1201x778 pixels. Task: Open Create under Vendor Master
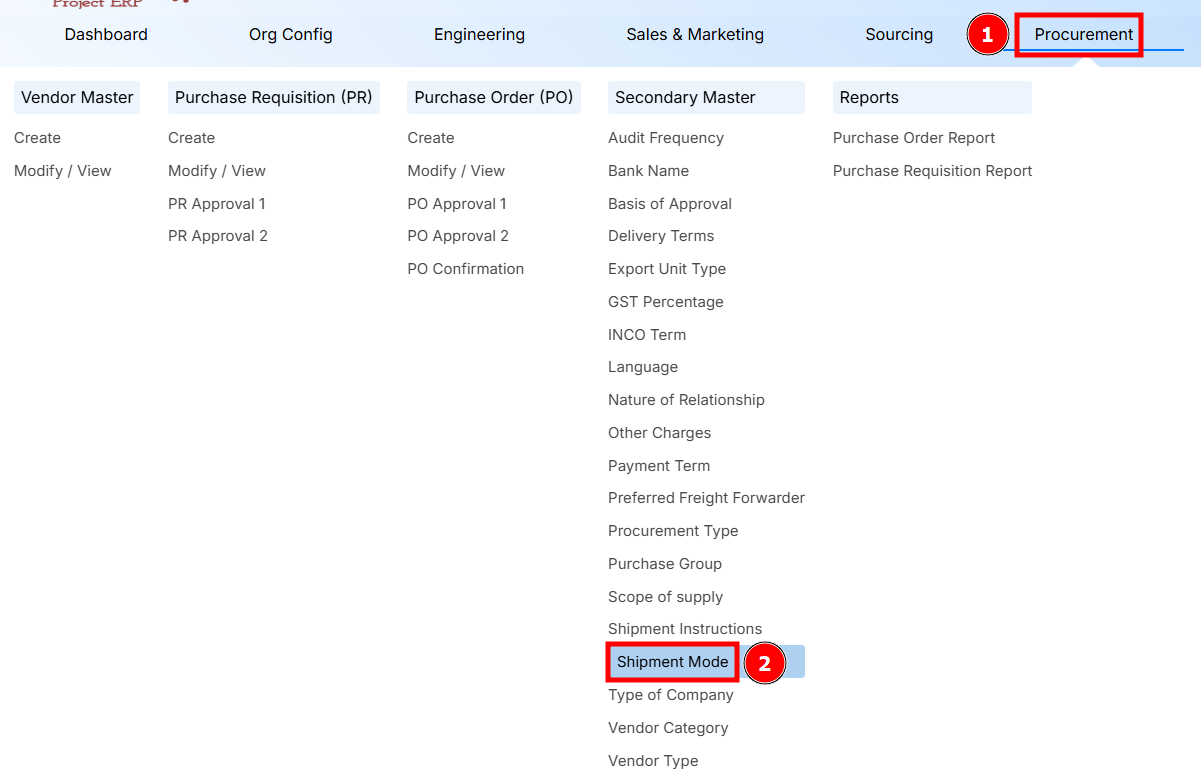coord(37,137)
